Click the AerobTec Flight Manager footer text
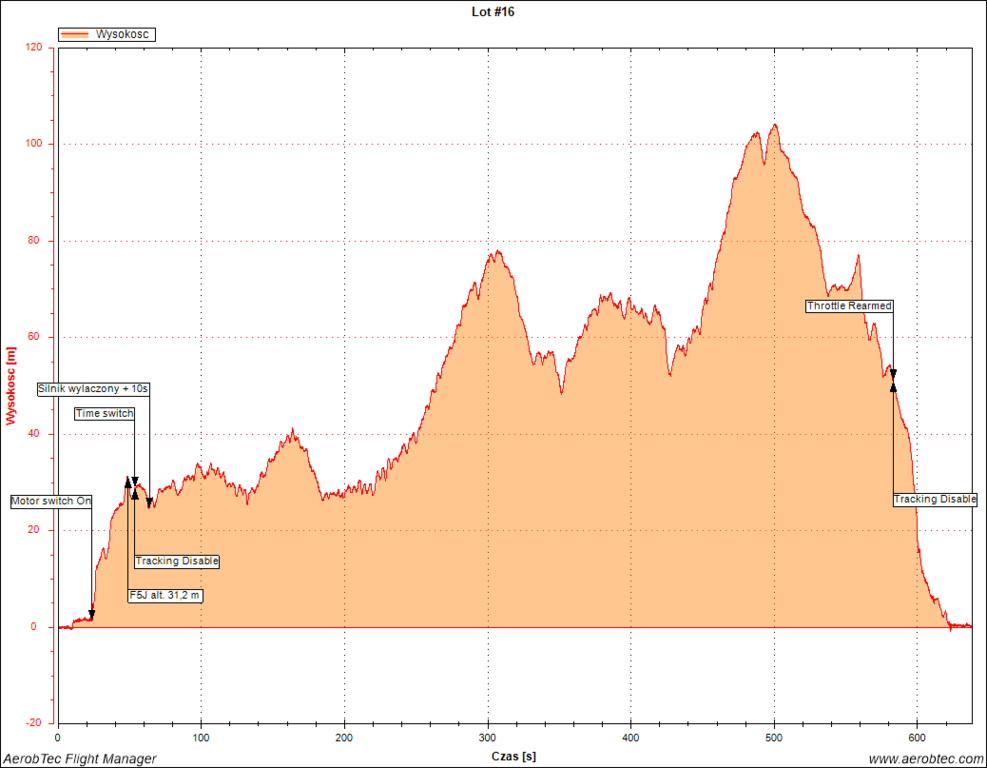Viewport: 987px width, 768px height. point(79,759)
